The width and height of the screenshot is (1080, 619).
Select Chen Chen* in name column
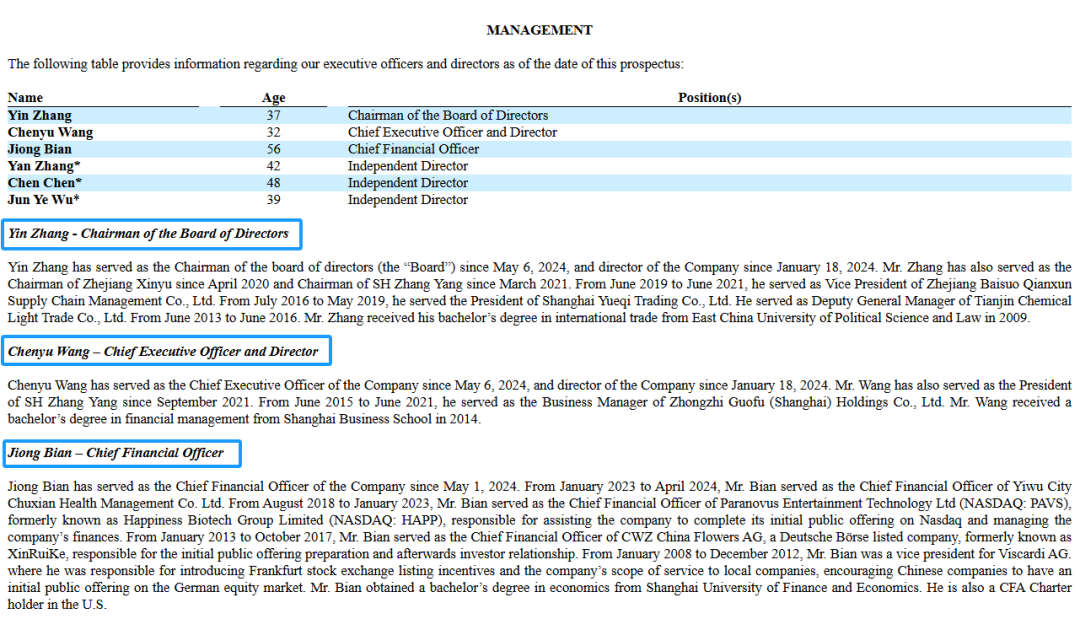pos(45,183)
